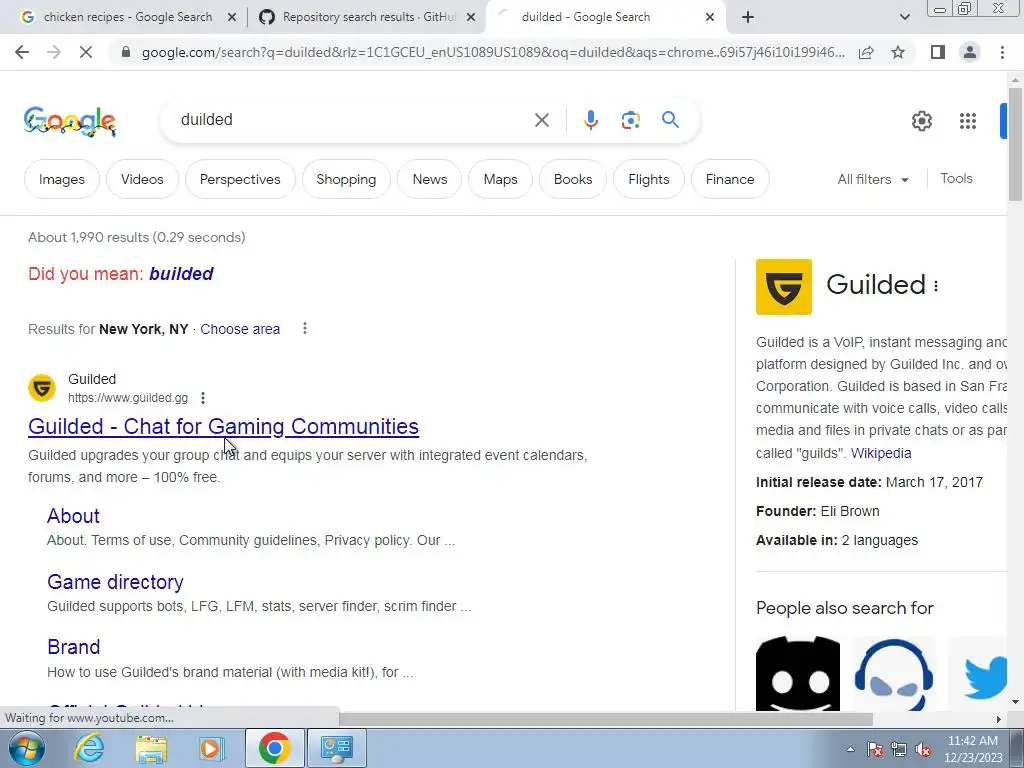This screenshot has height=768, width=1024.
Task: Select the Finance filter
Action: pyautogui.click(x=729, y=179)
